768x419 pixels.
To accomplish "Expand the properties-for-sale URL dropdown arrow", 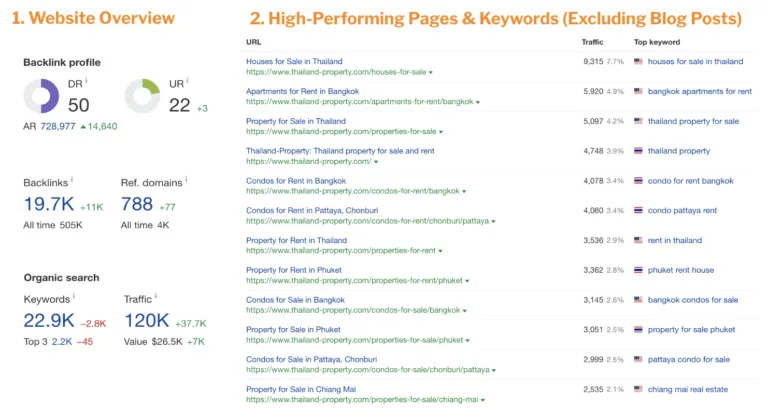I will pyautogui.click(x=441, y=132).
